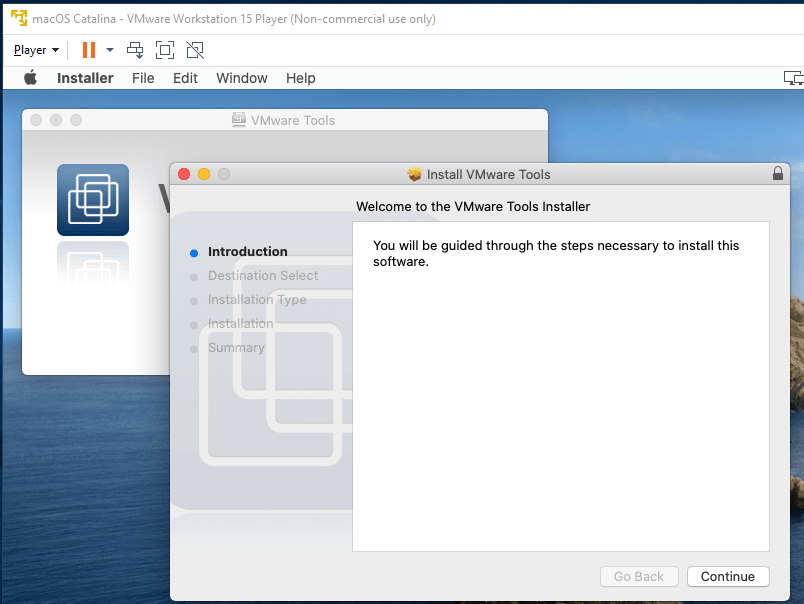Select the Summary step

pos(236,348)
